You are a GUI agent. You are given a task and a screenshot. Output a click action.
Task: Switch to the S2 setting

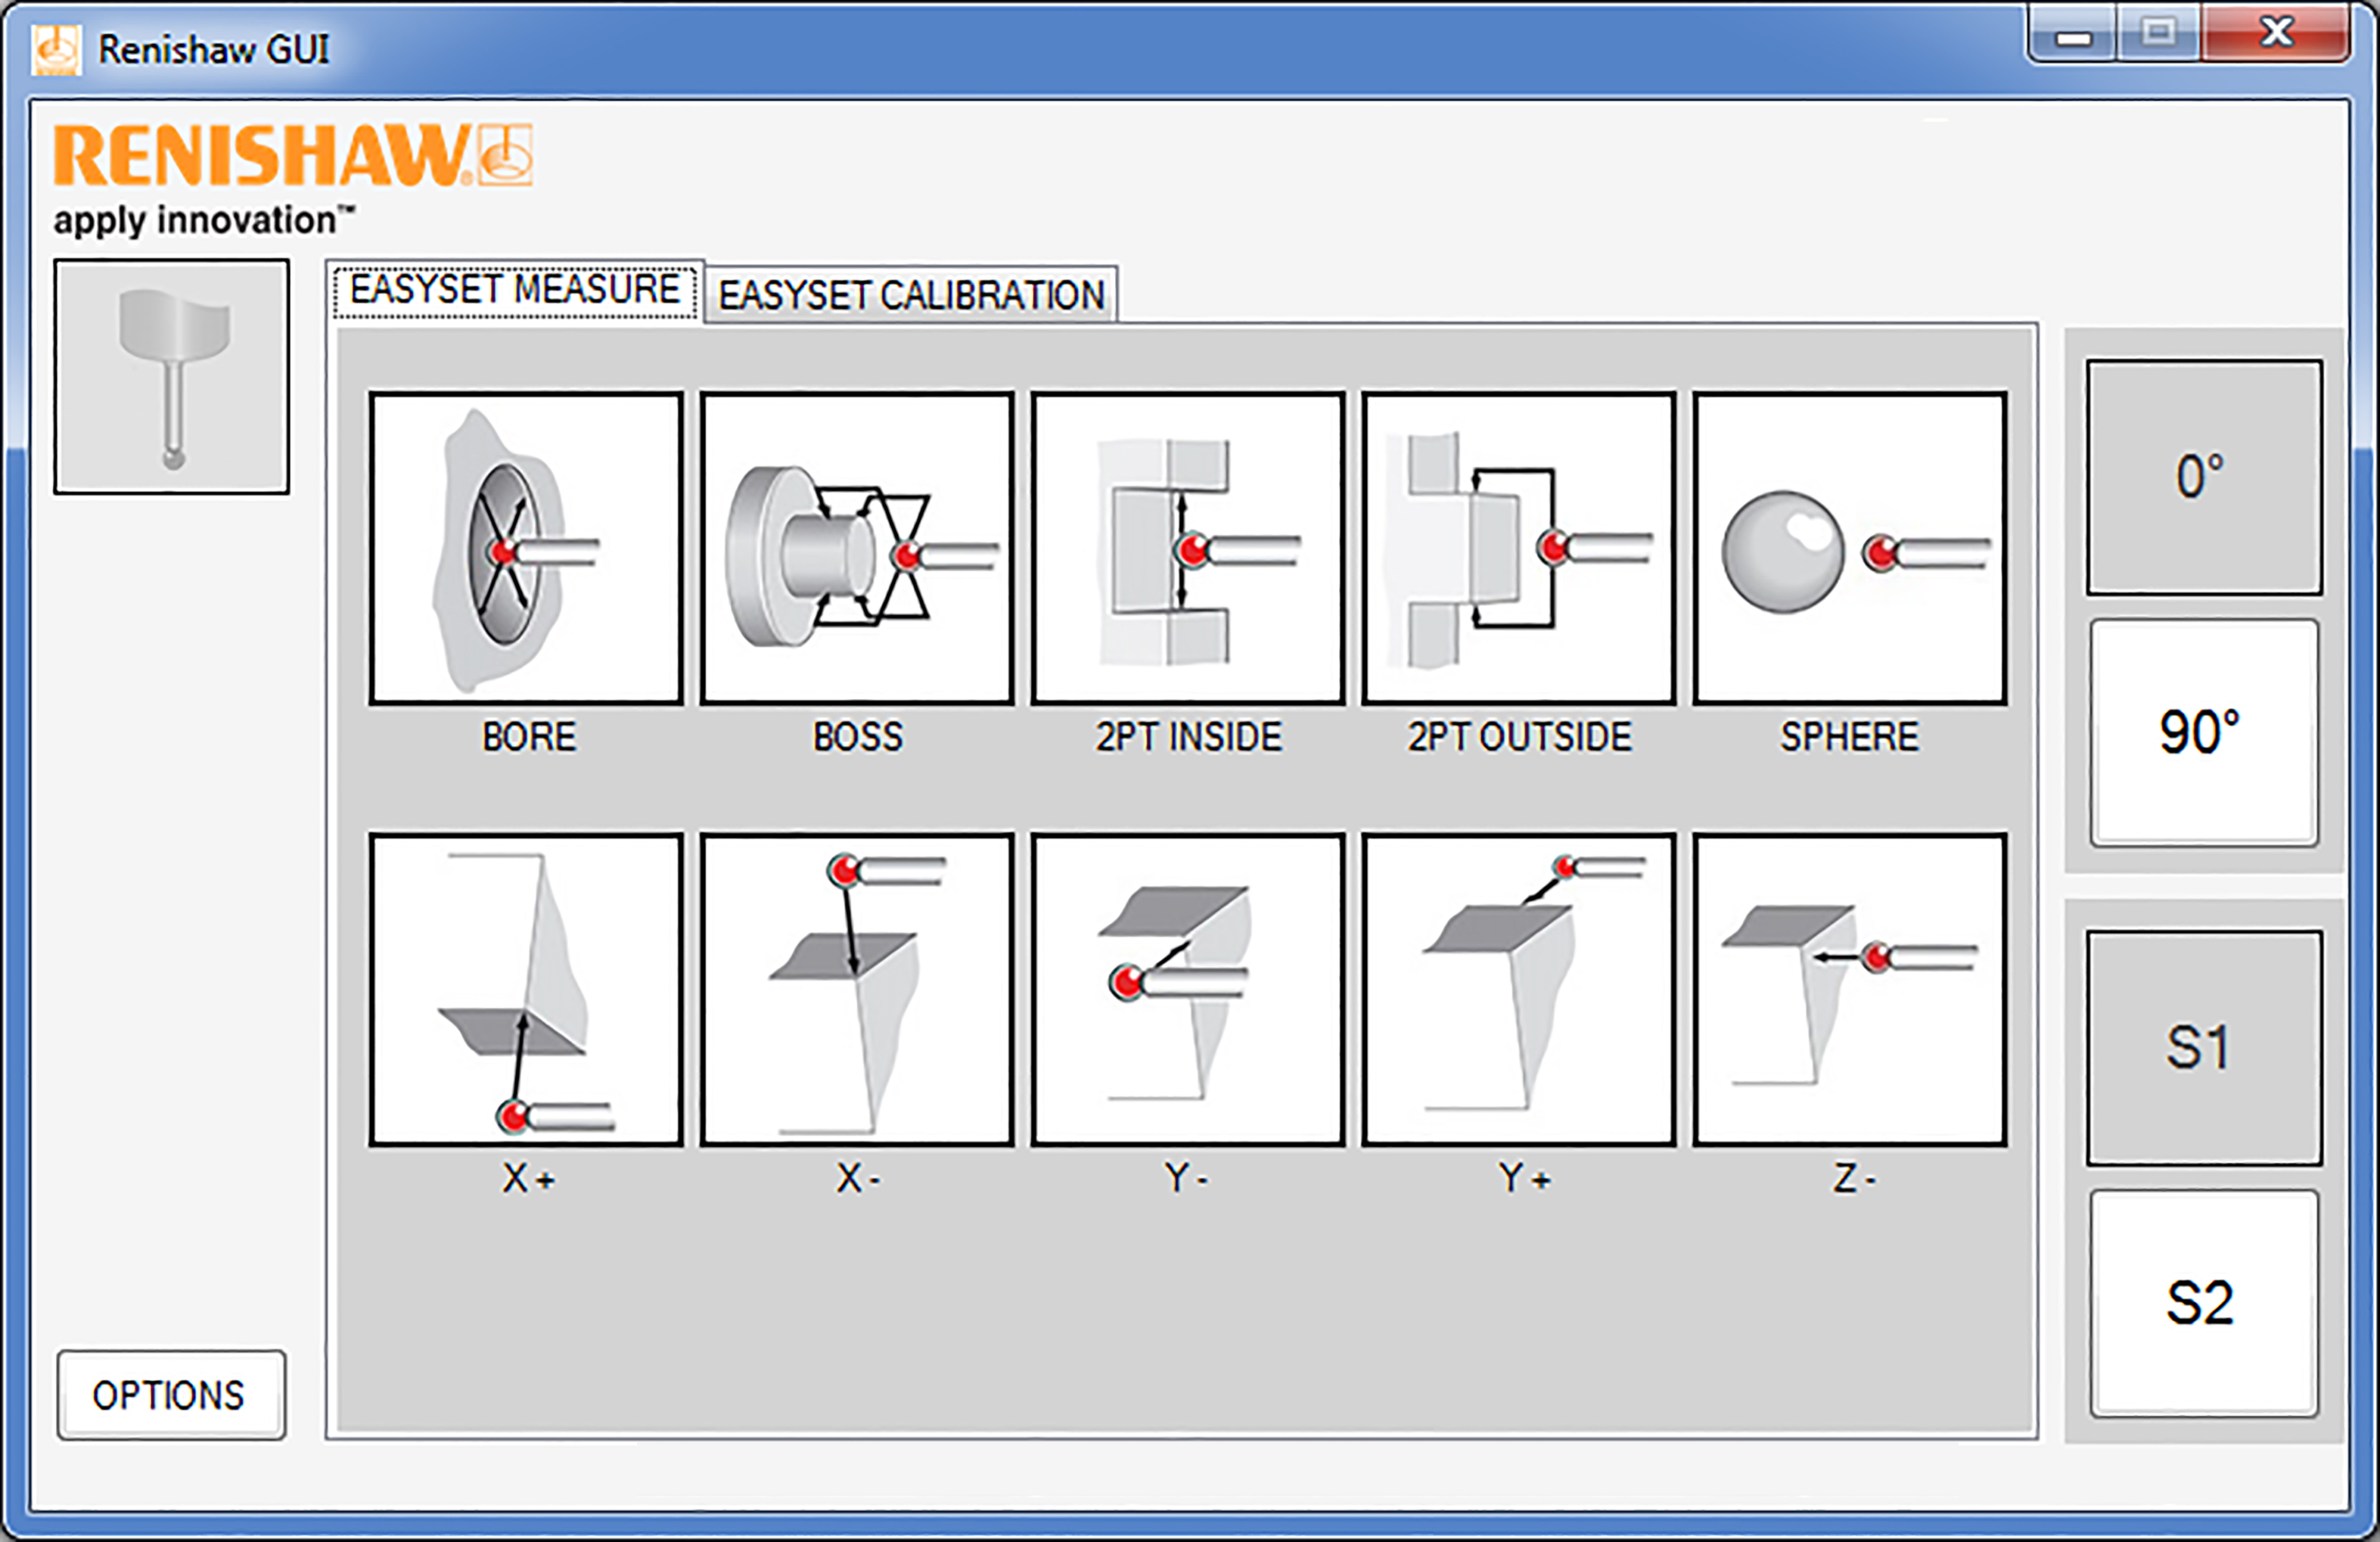coord(2204,1304)
